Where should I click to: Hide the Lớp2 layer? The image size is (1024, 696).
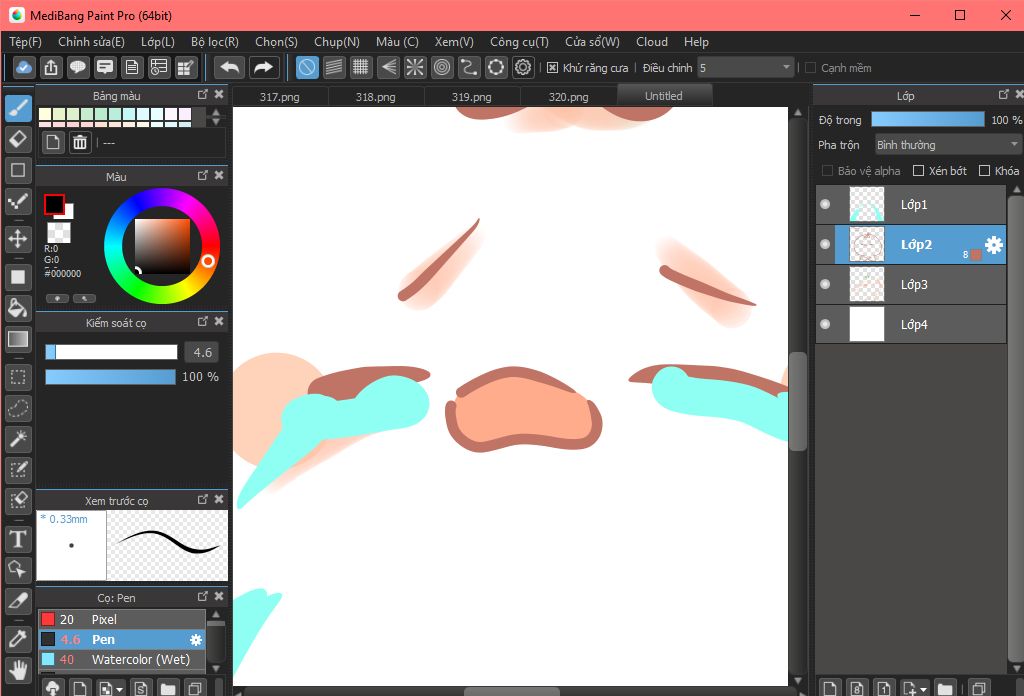click(825, 244)
